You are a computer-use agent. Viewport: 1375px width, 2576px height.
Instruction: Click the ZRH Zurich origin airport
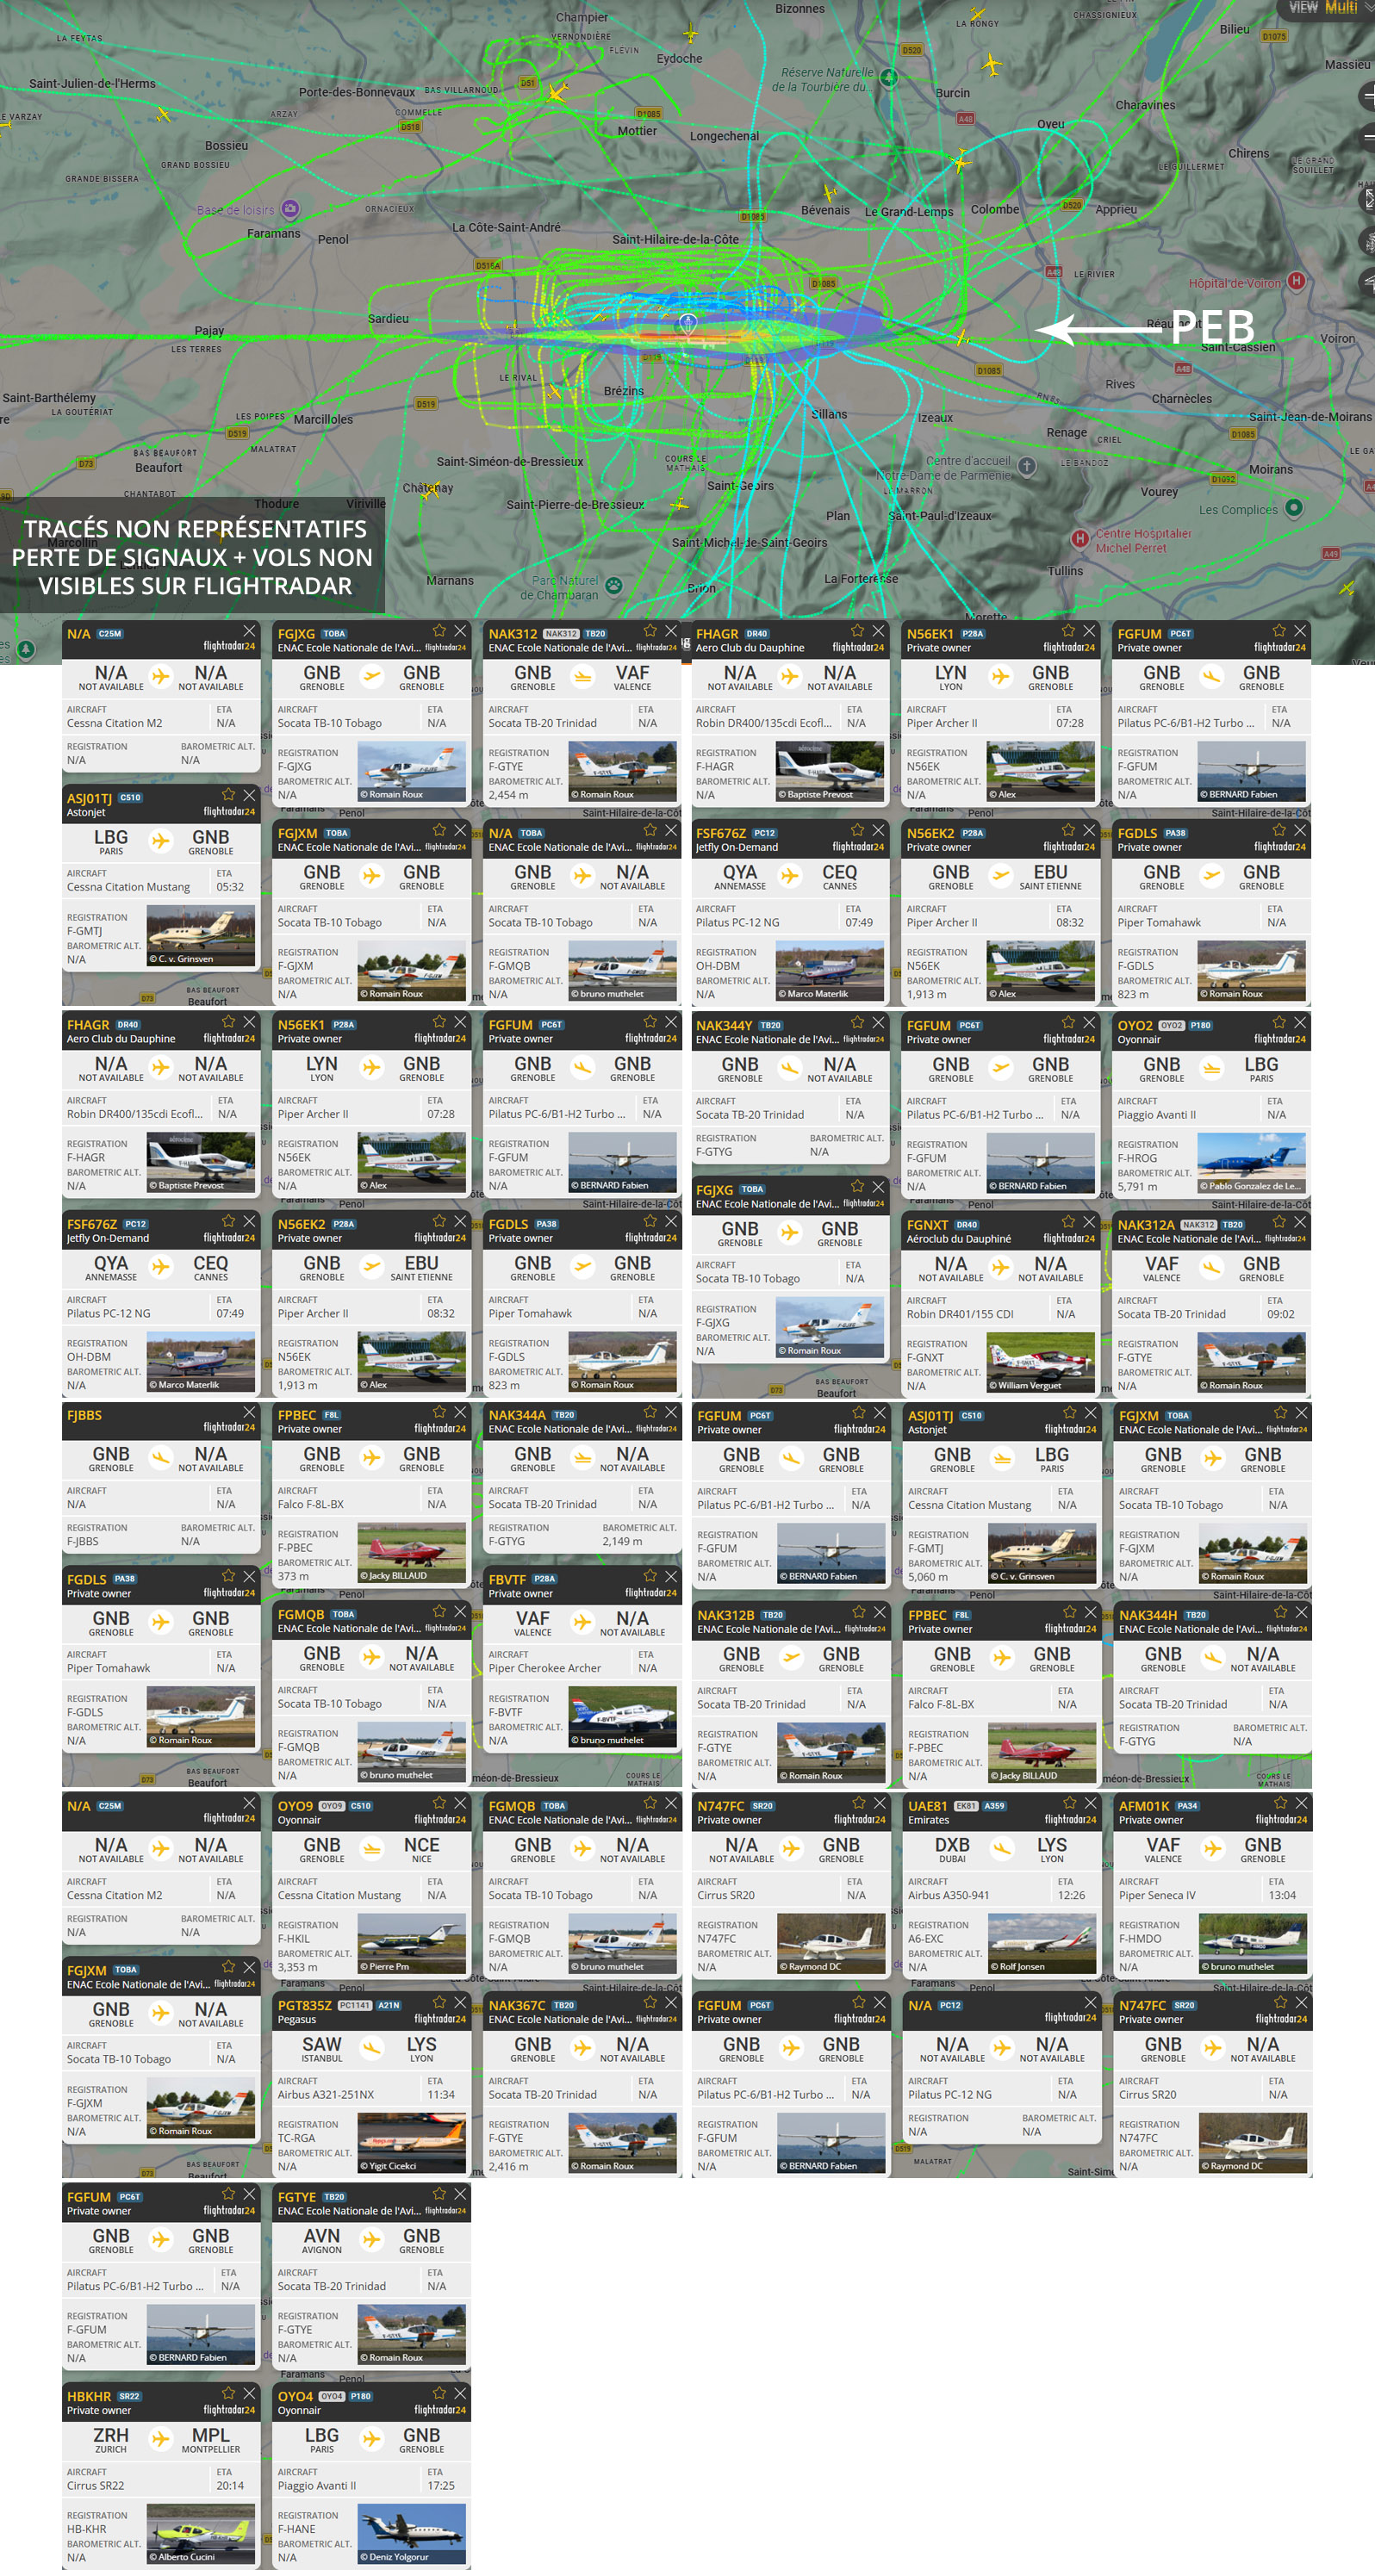111,2439
